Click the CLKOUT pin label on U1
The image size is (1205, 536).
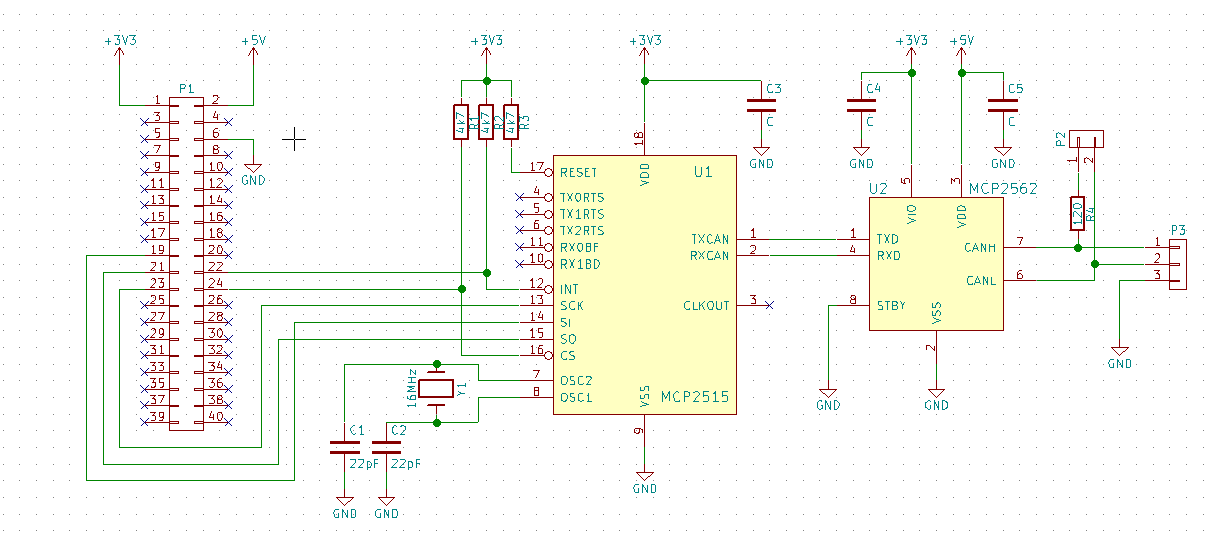point(706,305)
